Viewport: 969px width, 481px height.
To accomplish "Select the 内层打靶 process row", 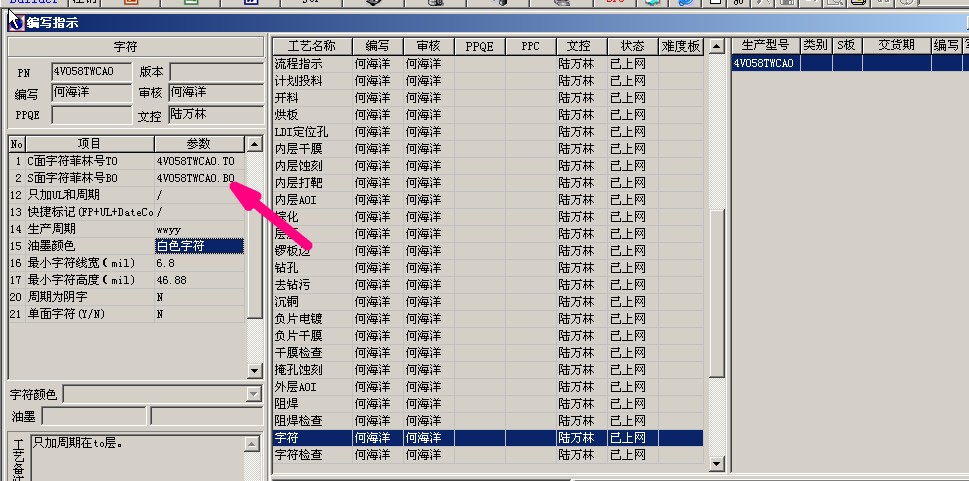I will [x=488, y=183].
